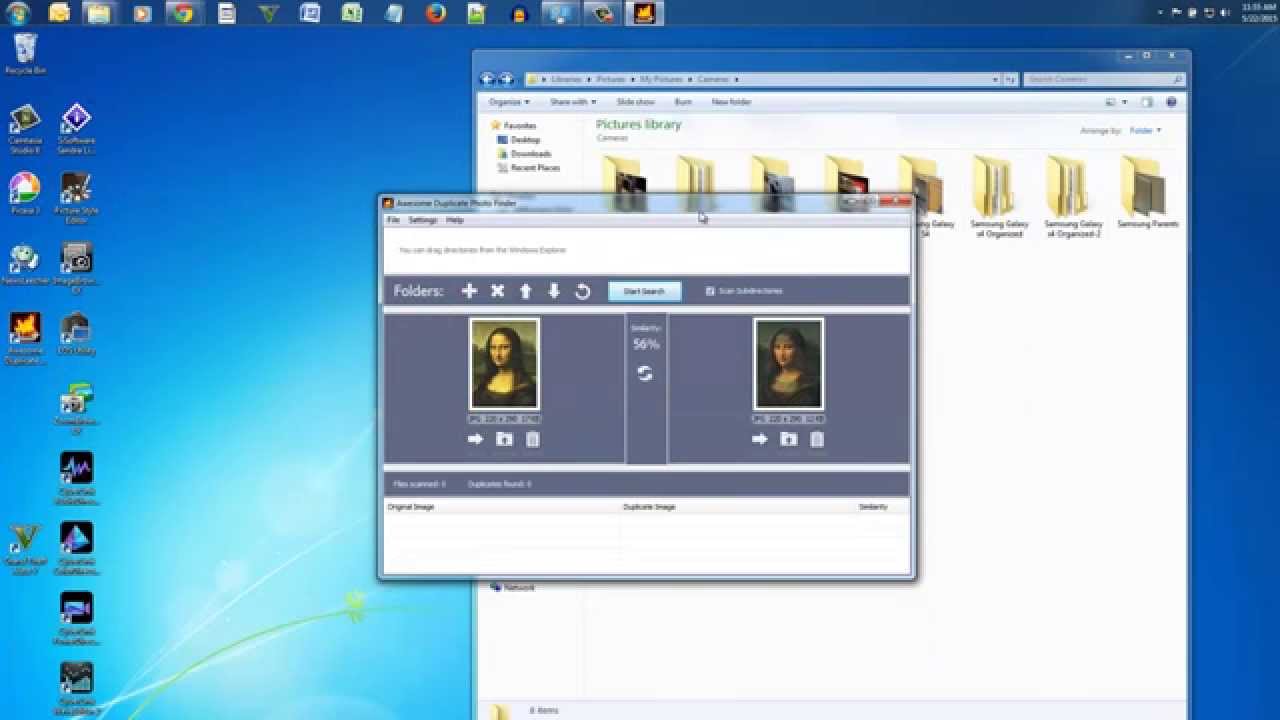This screenshot has width=1280, height=720.
Task: Delete the left image with its trash icon
Action: click(533, 439)
